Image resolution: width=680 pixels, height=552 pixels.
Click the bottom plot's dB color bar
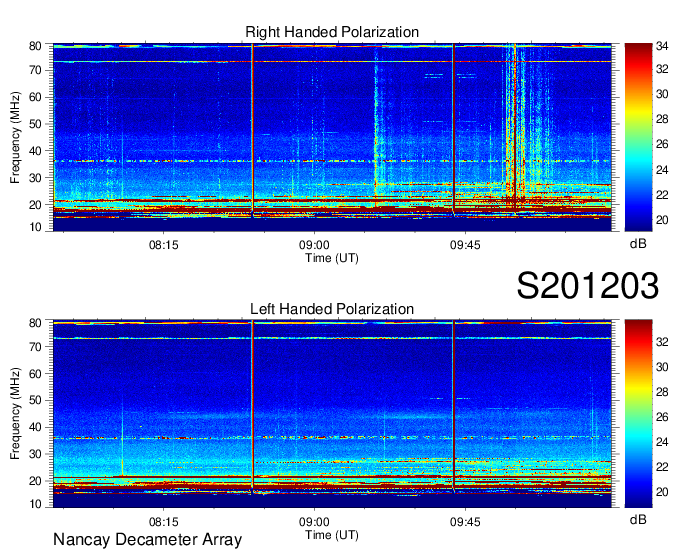coord(638,414)
